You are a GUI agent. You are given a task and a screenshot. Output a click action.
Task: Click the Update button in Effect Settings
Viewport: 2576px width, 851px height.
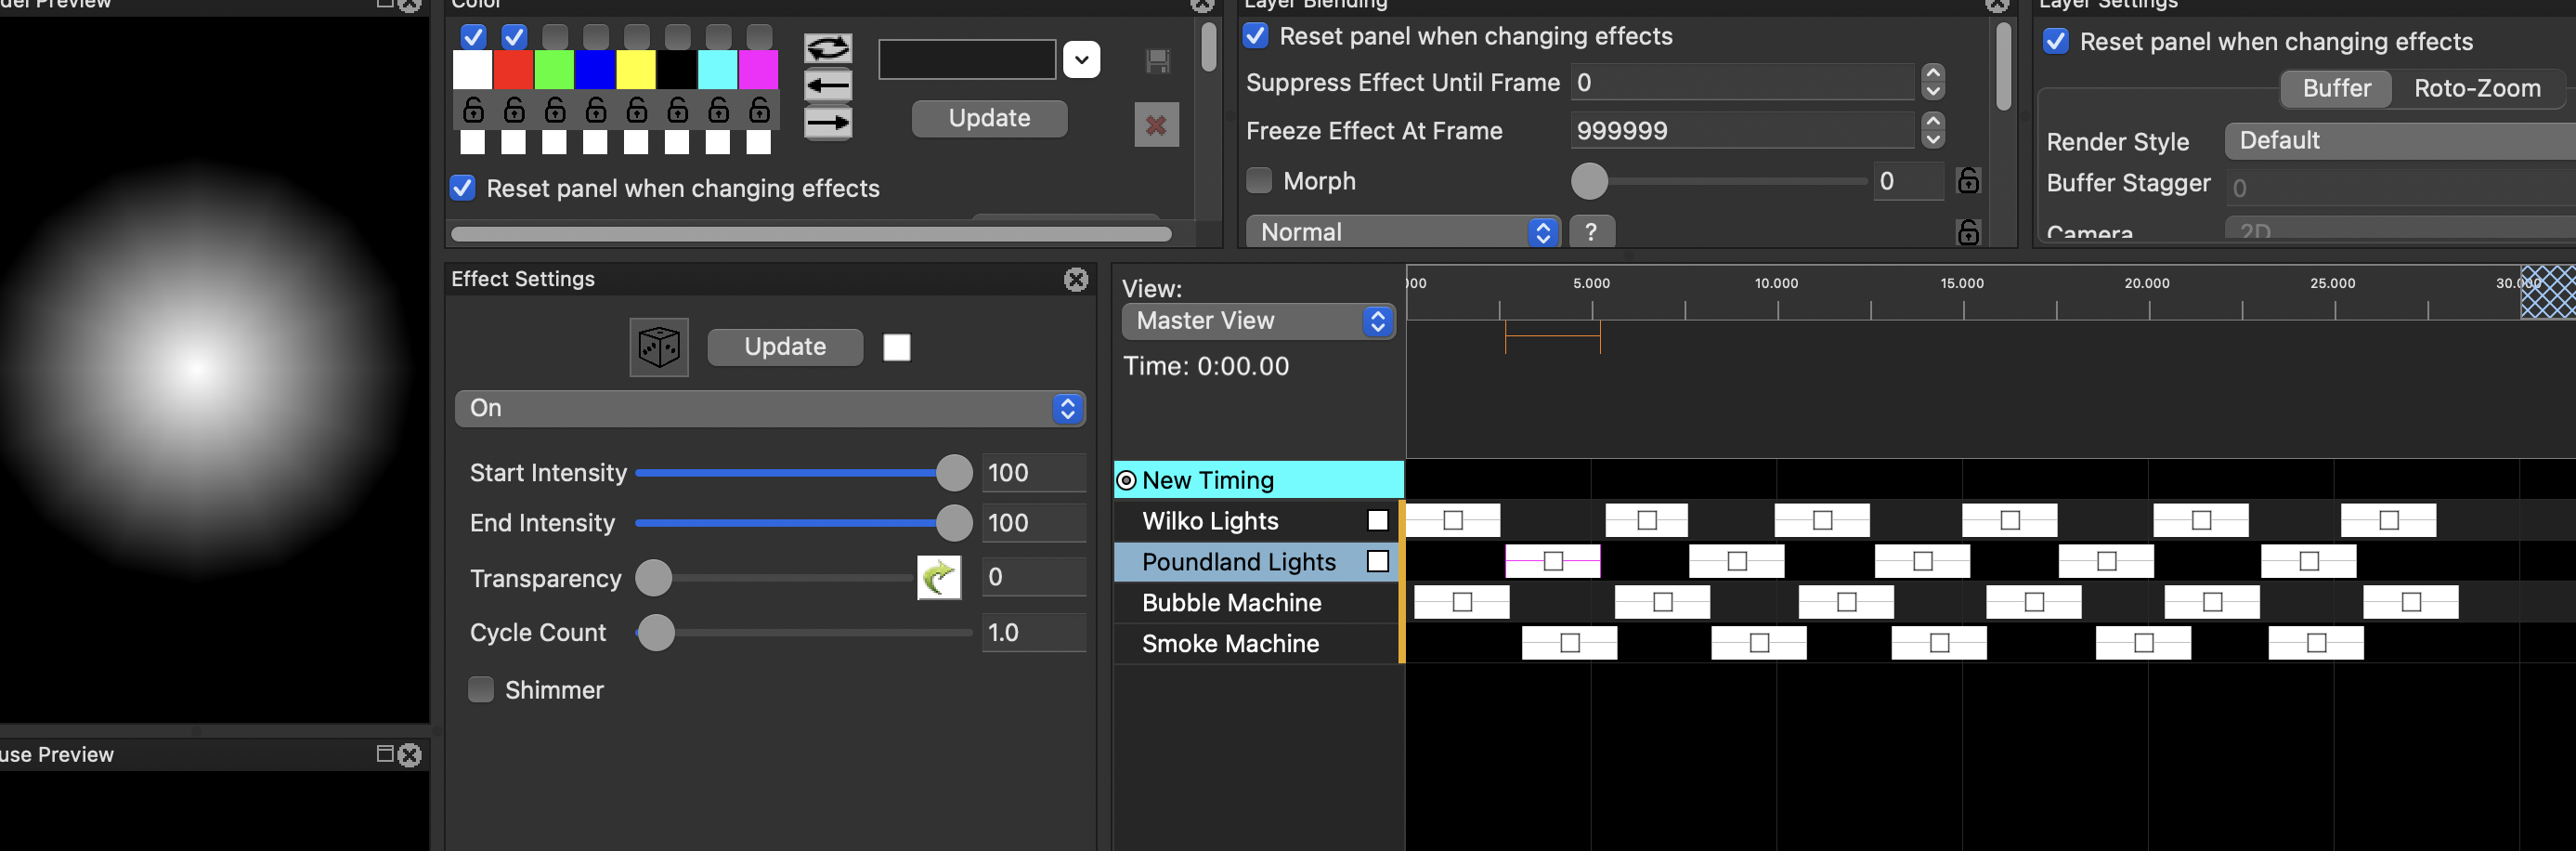click(785, 347)
